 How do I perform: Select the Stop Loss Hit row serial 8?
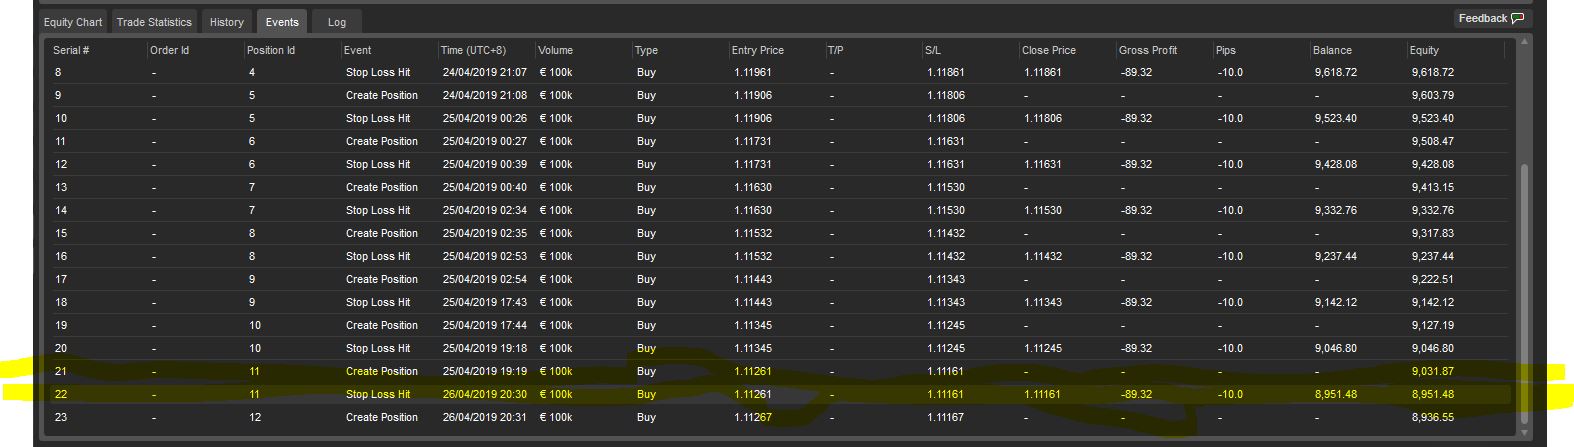(x=780, y=72)
